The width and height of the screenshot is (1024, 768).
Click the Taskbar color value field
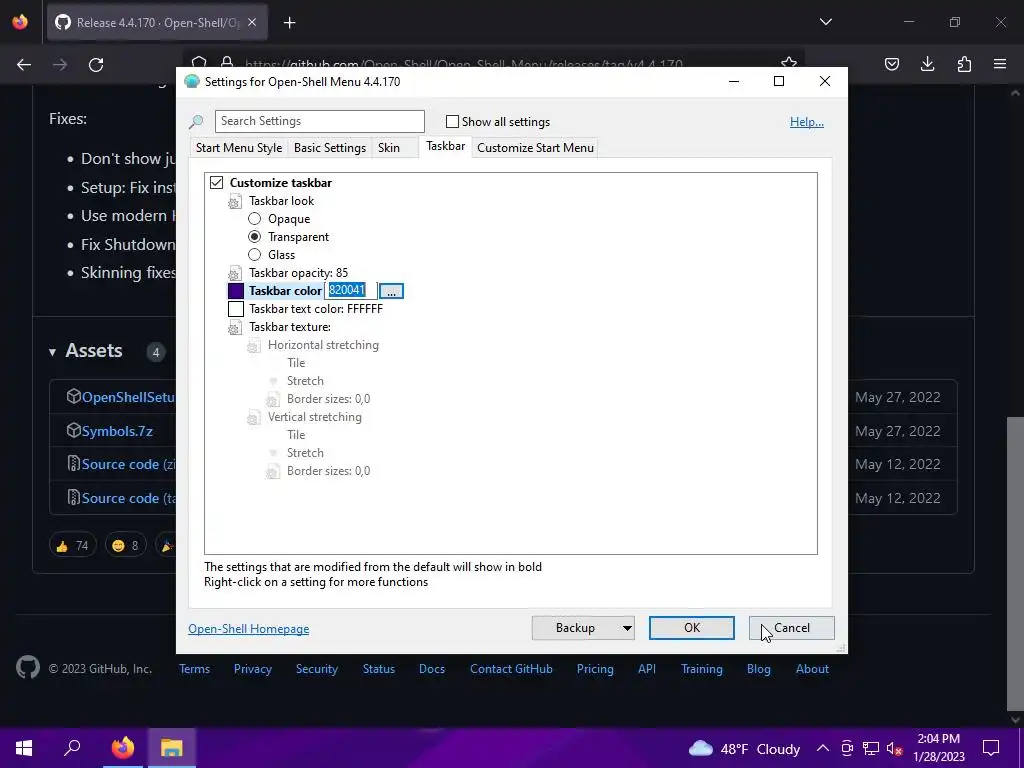click(x=351, y=291)
